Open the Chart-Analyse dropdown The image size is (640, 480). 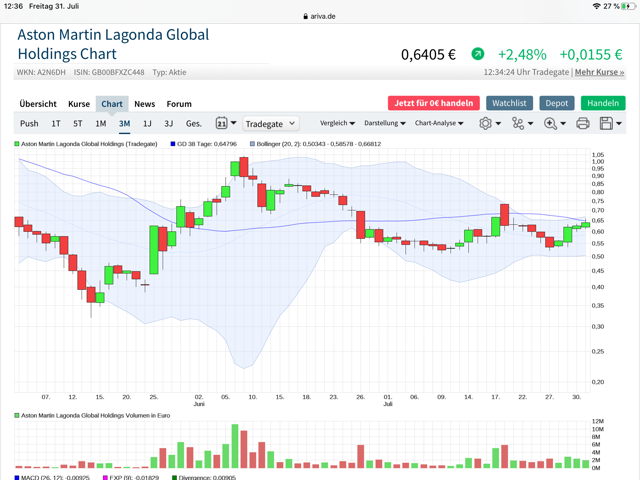click(439, 123)
